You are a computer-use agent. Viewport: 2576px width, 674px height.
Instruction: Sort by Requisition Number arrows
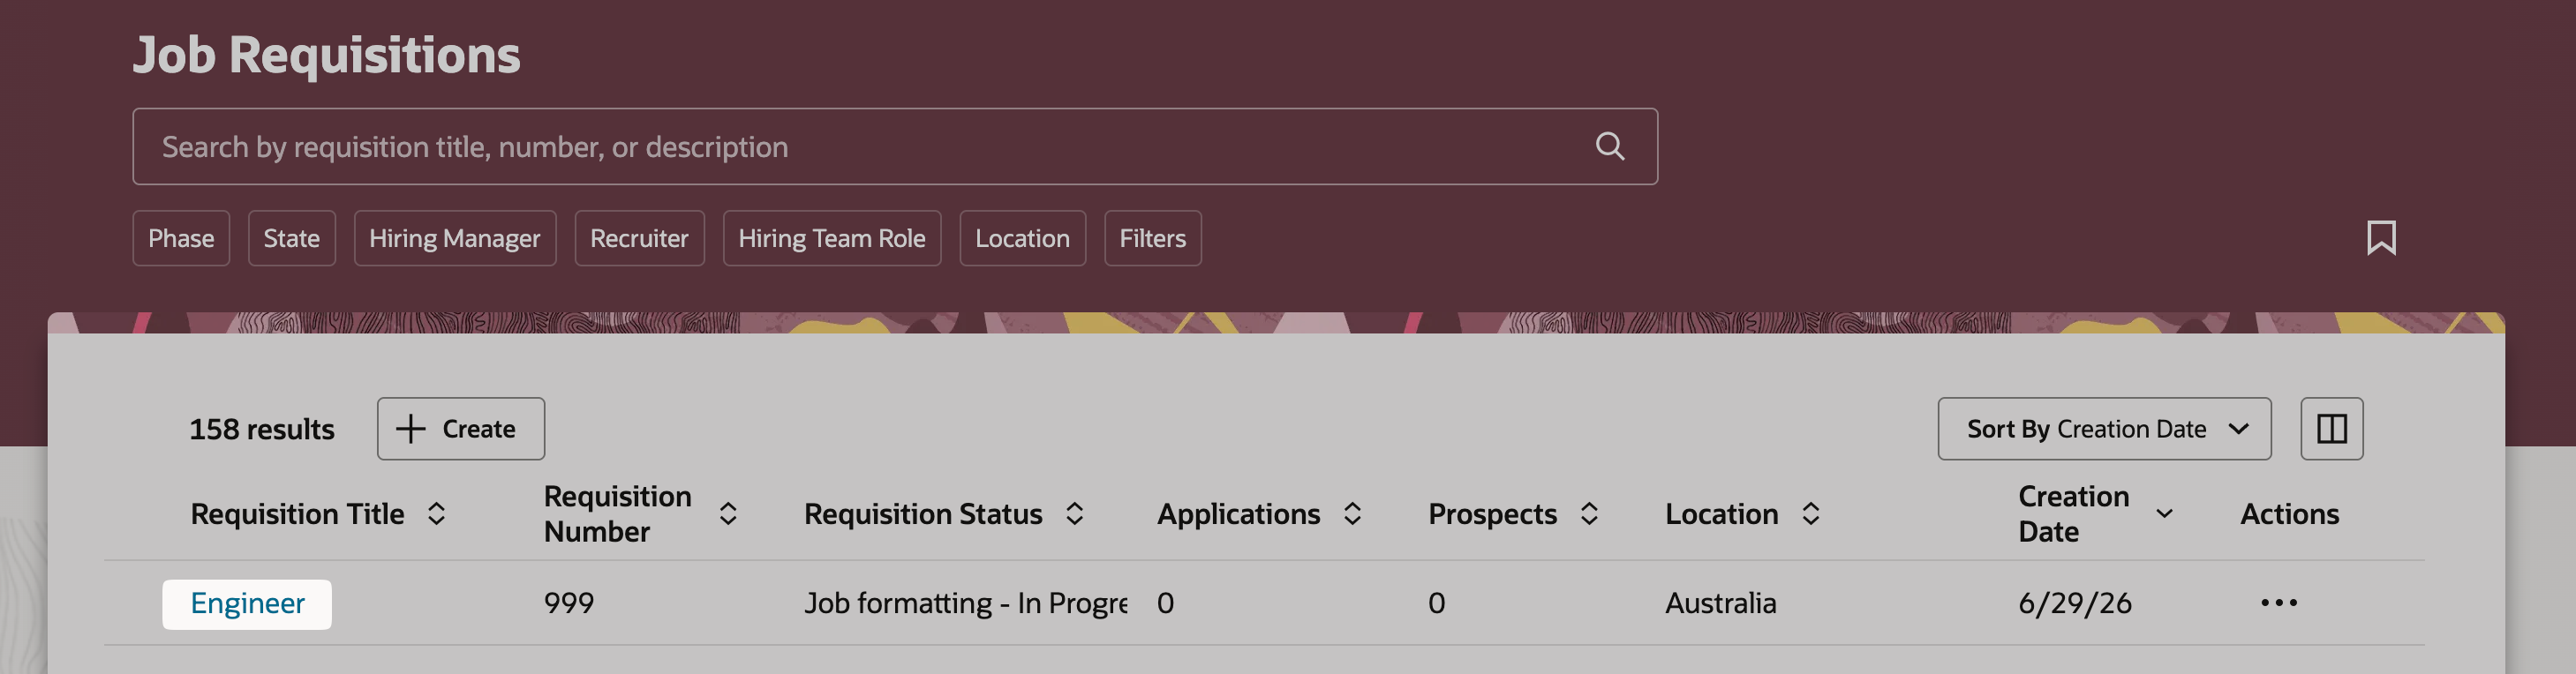pos(728,514)
